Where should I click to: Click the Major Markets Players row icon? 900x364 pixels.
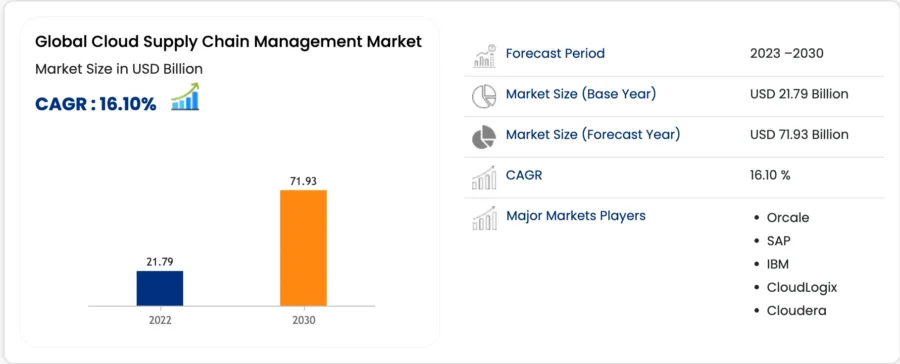point(484,218)
